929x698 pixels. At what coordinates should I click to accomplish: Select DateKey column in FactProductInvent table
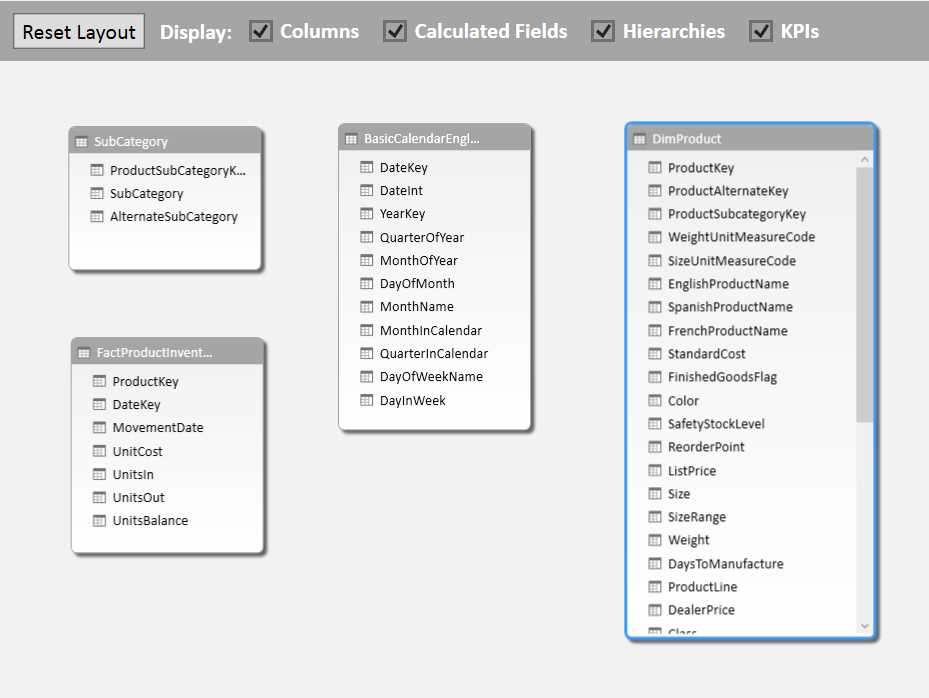coord(136,404)
